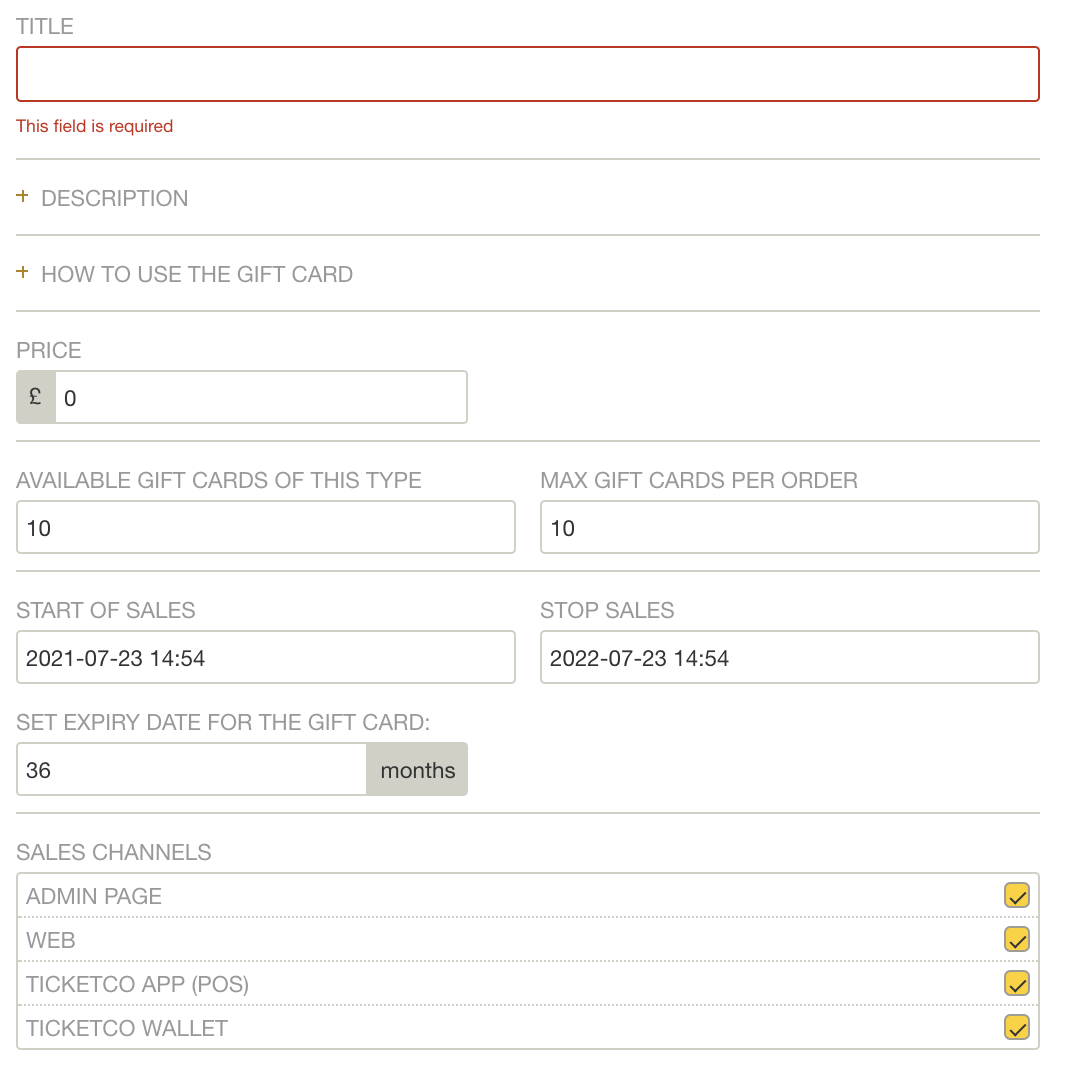Focus the empty Title field
Viewport: 1068px width, 1068px height.
tap(528, 74)
